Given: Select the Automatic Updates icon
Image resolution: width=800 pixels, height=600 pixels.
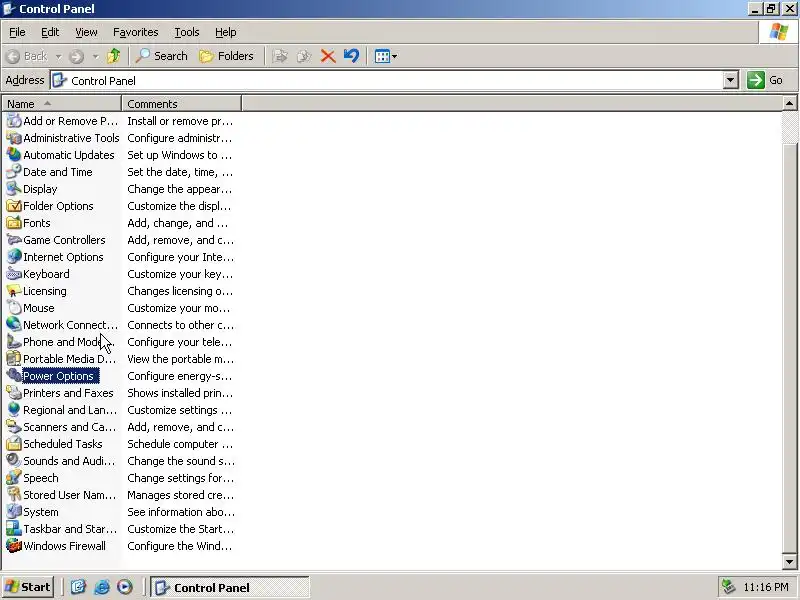Looking at the screenshot, I should pos(14,155).
